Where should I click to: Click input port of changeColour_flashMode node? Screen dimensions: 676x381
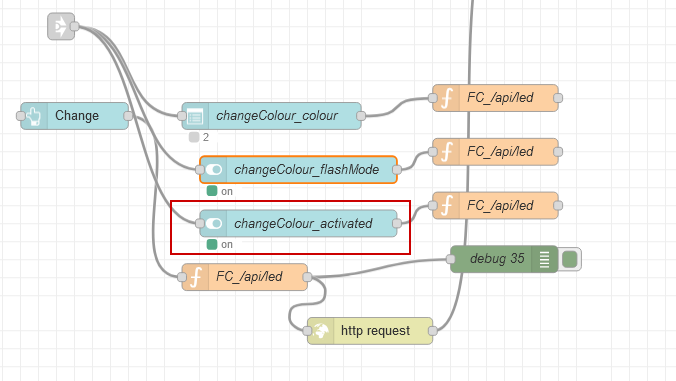tap(200, 170)
